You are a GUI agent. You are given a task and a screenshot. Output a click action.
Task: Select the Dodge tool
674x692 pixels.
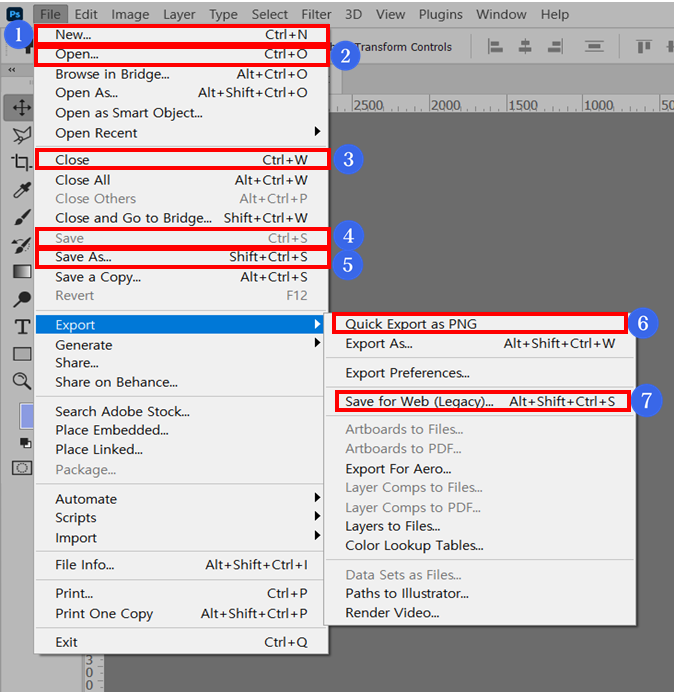click(21, 299)
